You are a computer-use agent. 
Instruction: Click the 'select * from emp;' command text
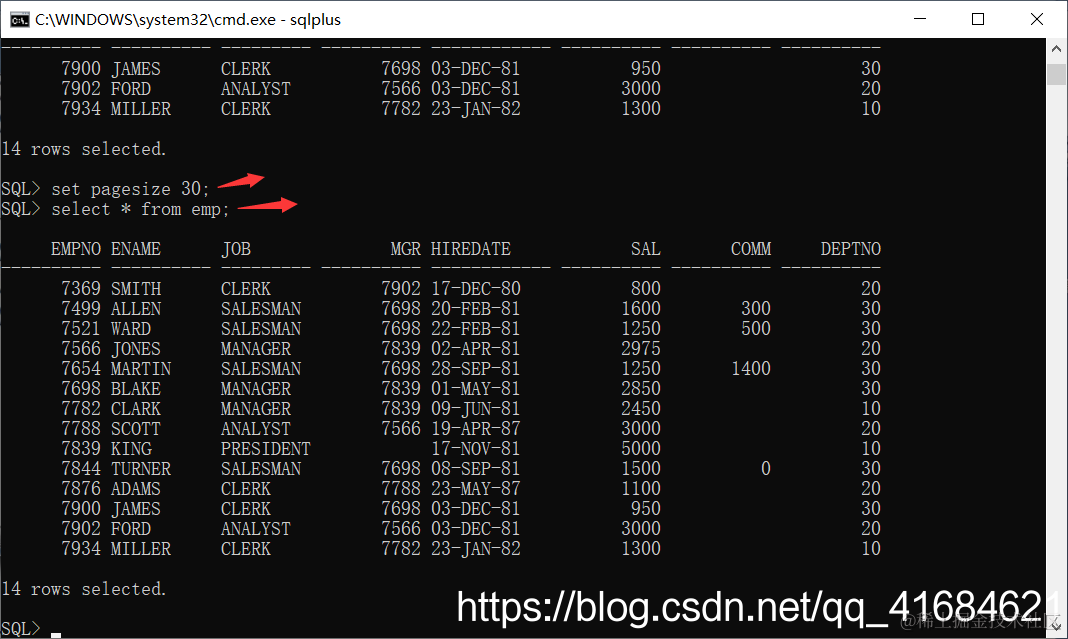(140, 209)
